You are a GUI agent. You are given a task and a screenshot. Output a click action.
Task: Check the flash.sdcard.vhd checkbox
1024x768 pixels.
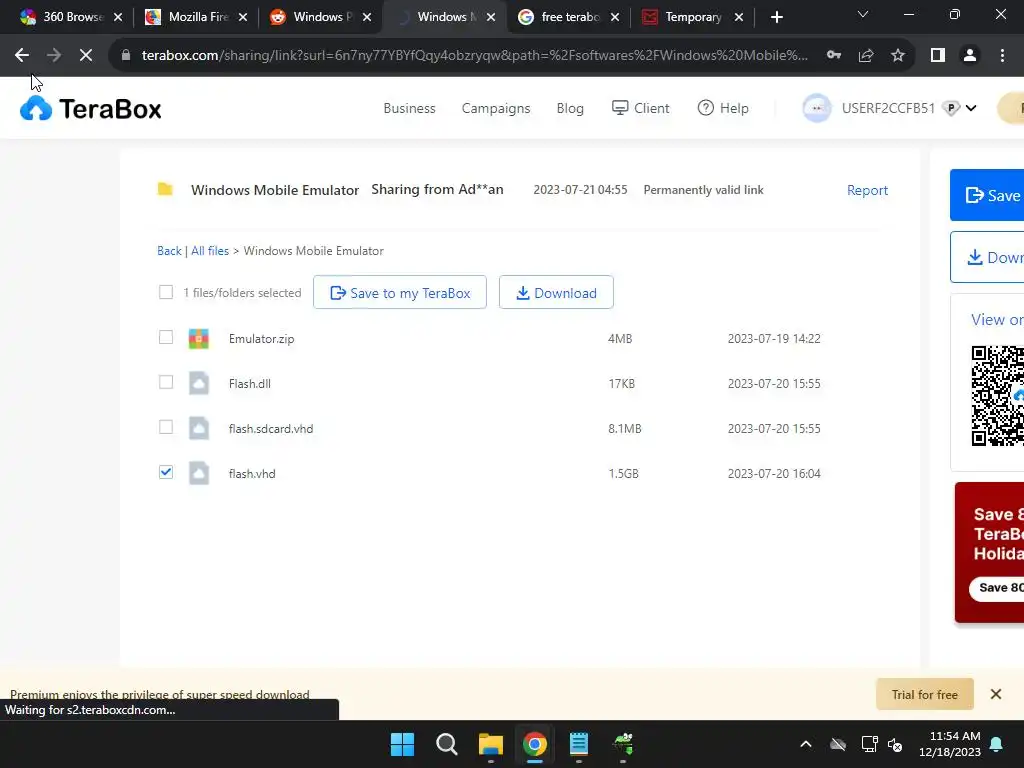pos(166,427)
